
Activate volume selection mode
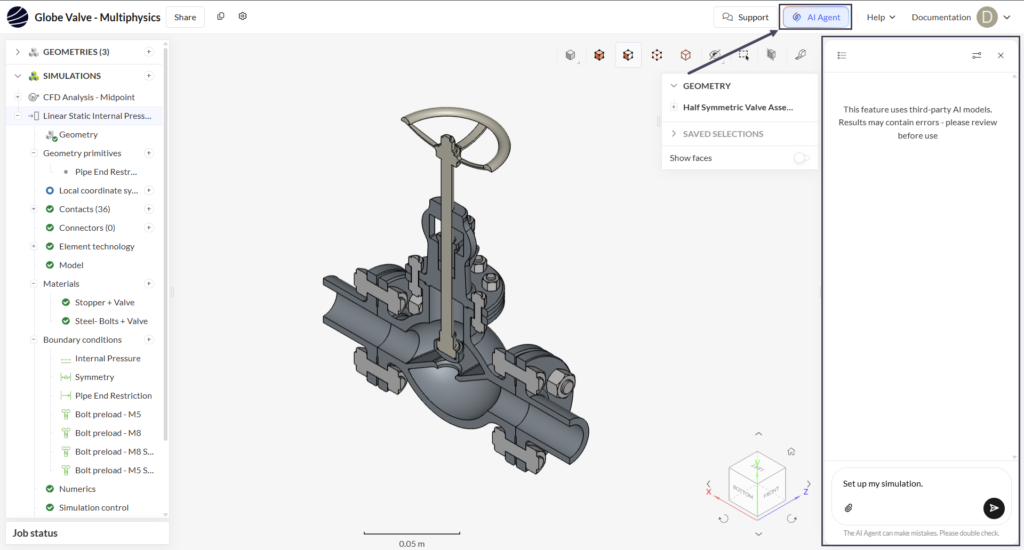pyautogui.click(x=599, y=56)
